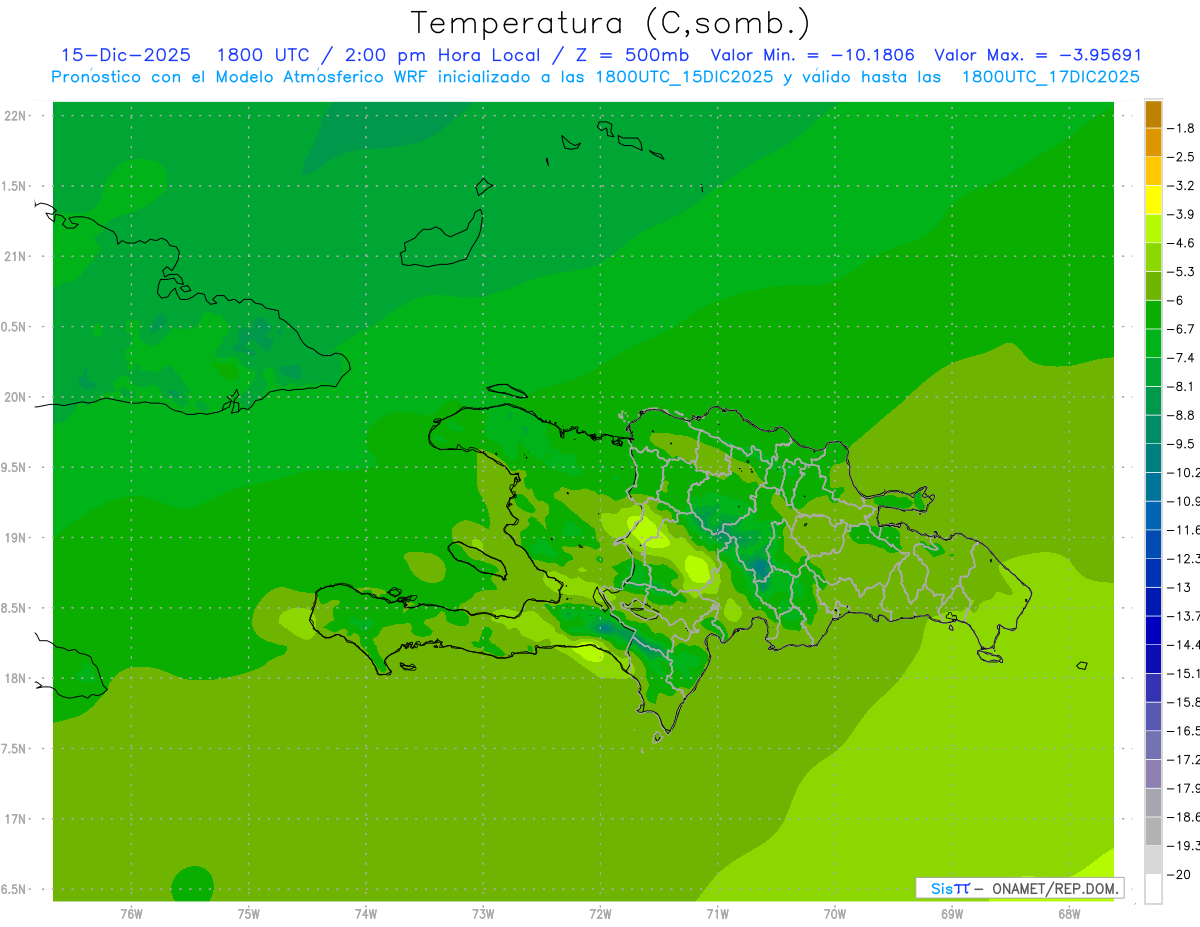Click the "19N" latitude label

pos(17,537)
